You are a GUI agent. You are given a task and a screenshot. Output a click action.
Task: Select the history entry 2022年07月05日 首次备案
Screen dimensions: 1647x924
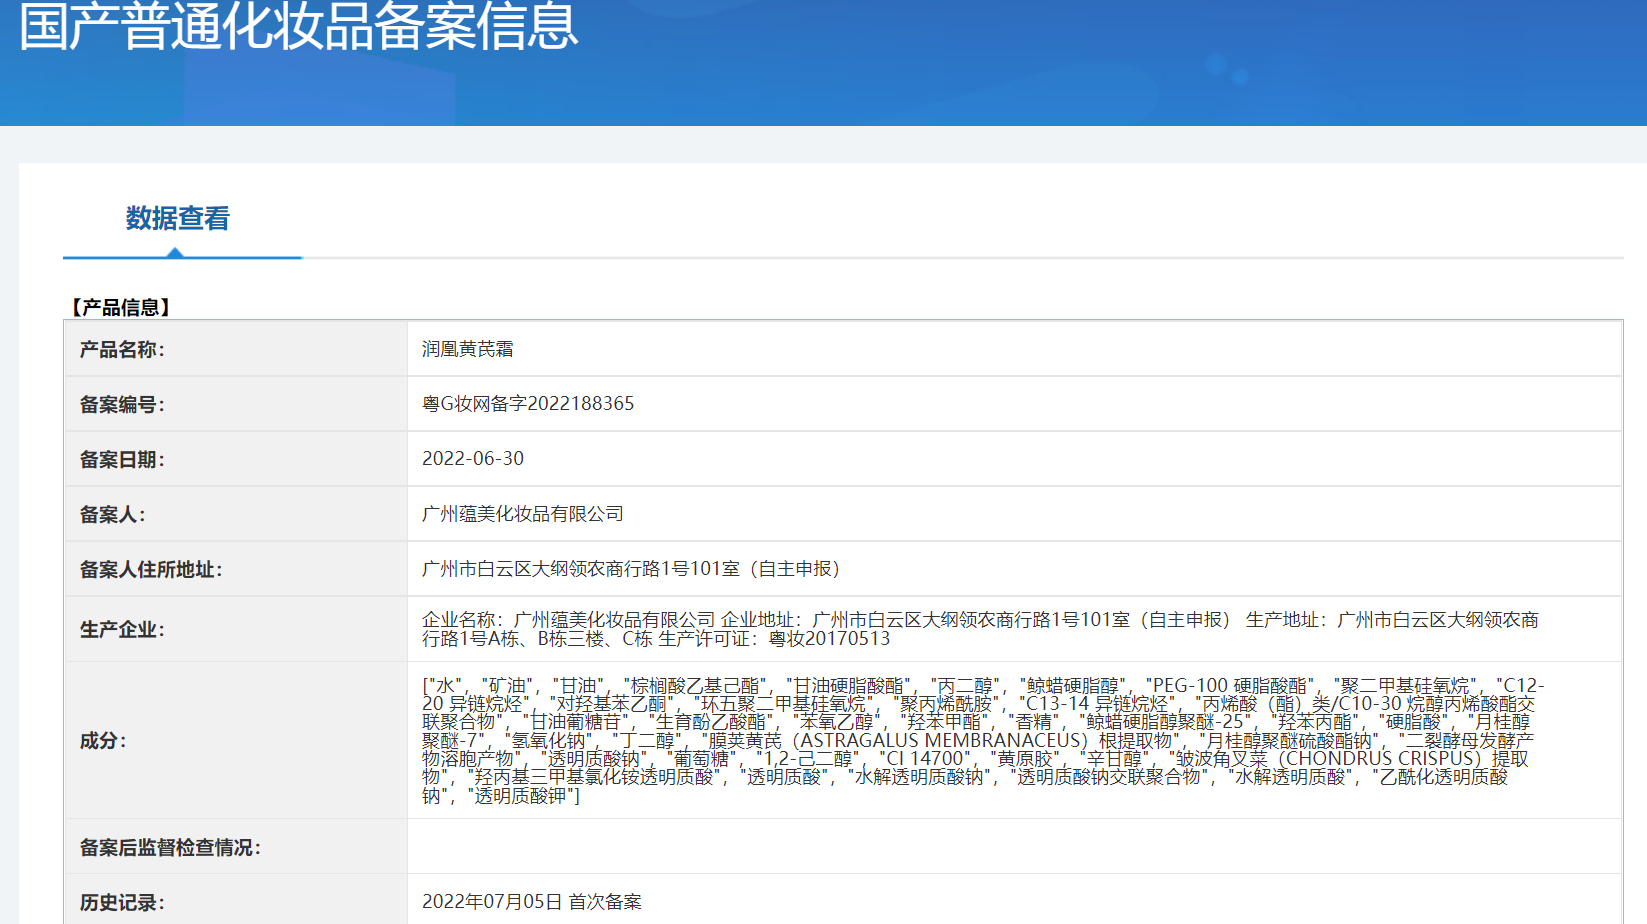click(531, 902)
